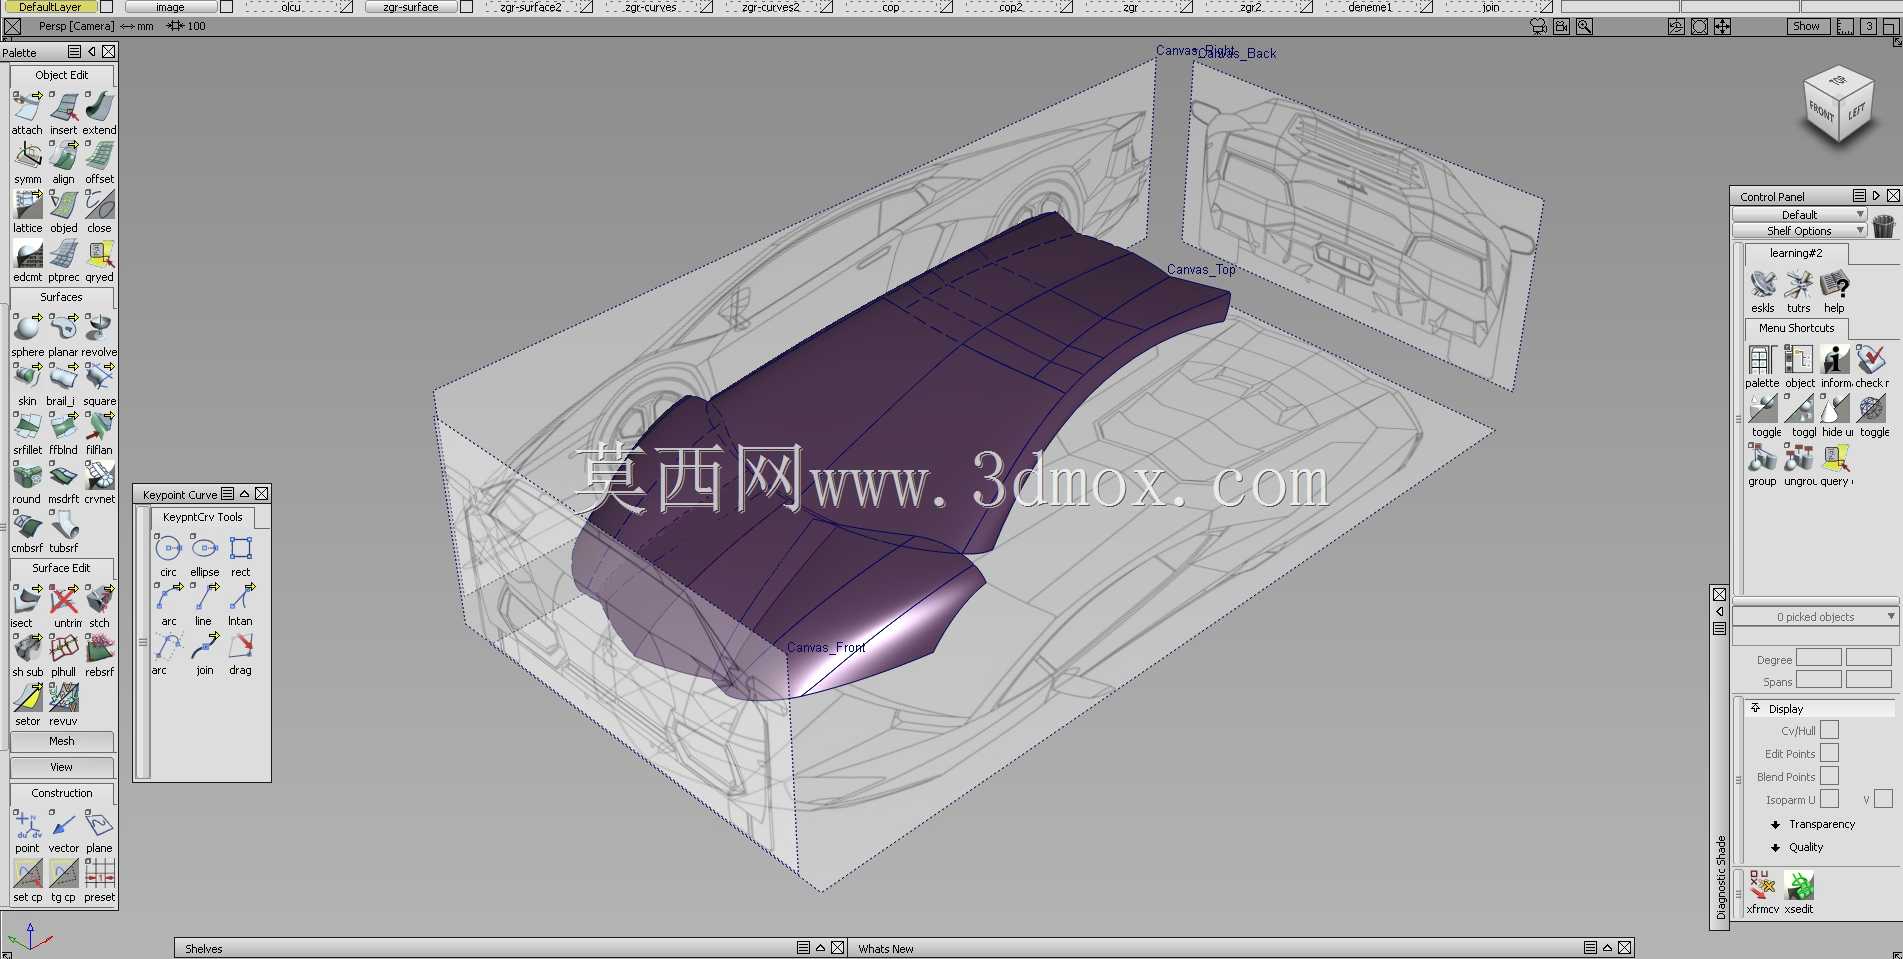Screen dimensions: 1903x959
Task: Choose the ffblnd freeform blend tool
Action: pyautogui.click(x=64, y=427)
